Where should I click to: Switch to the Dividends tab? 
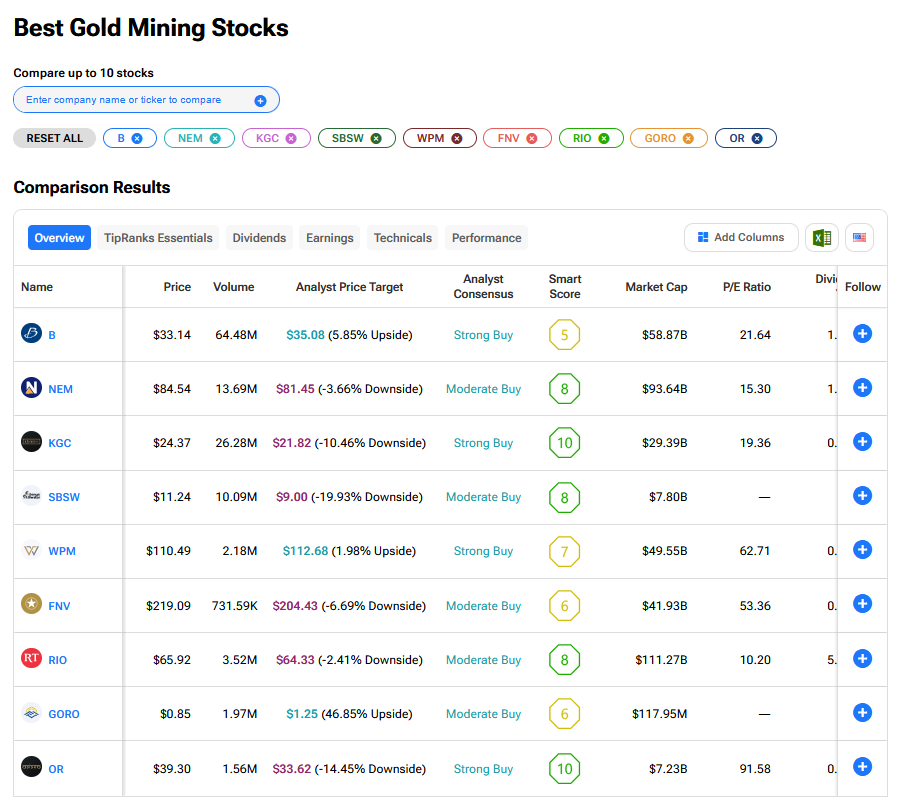(259, 238)
